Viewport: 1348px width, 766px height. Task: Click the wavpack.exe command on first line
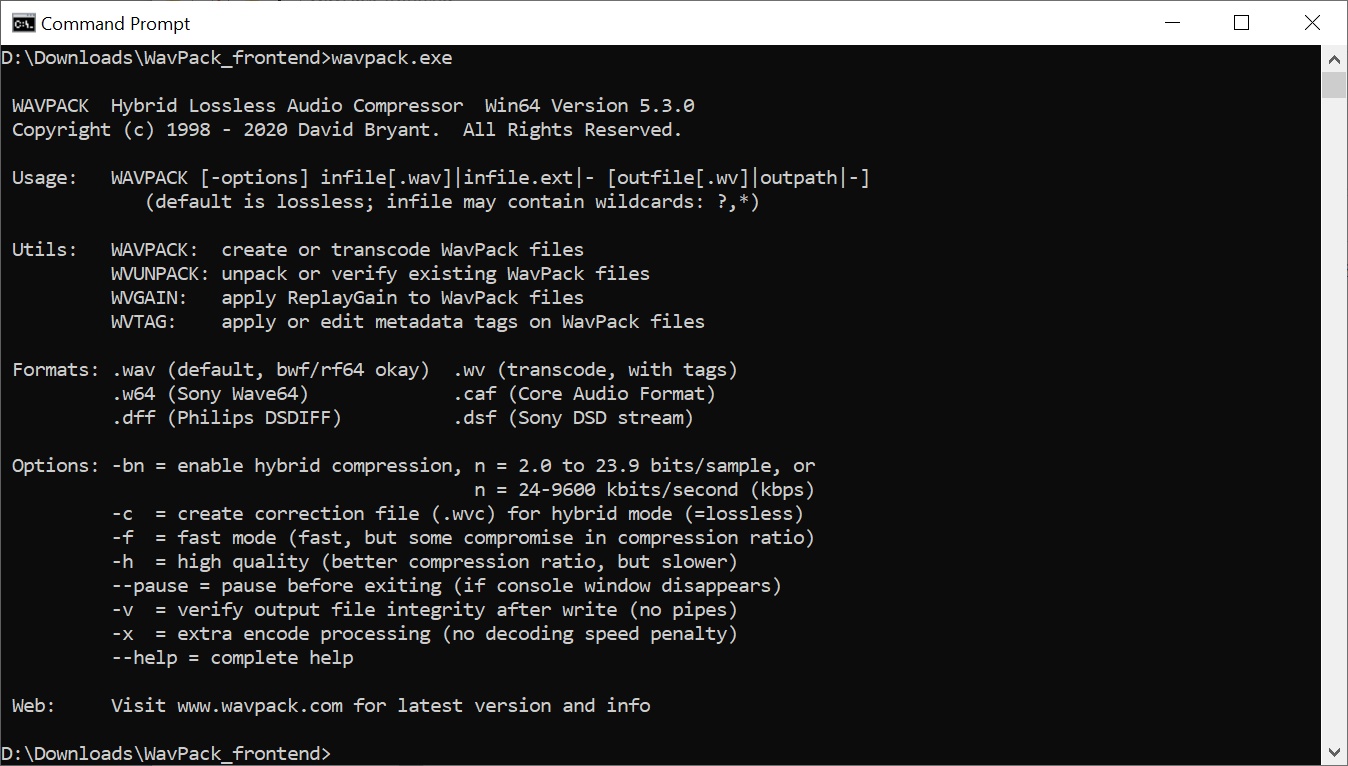392,58
